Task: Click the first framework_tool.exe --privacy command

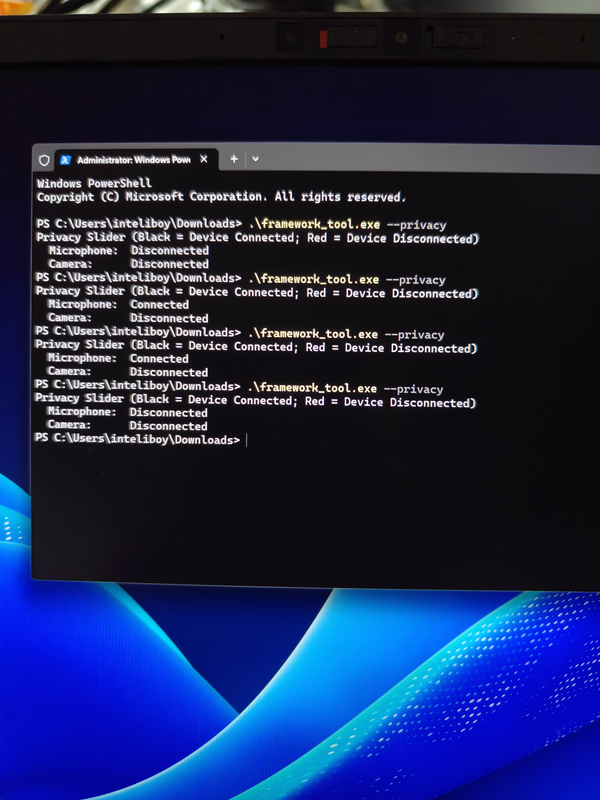Action: pyautogui.click(x=347, y=224)
